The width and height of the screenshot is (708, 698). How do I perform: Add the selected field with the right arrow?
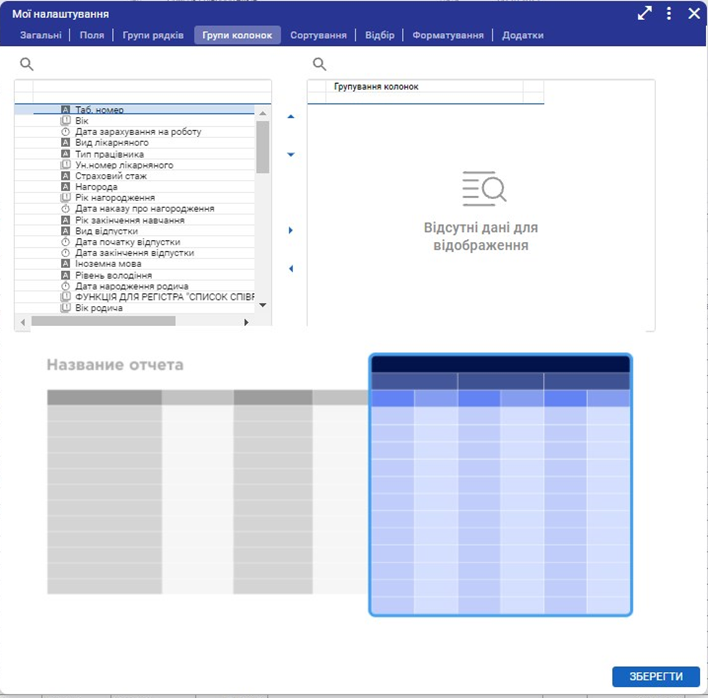point(291,230)
